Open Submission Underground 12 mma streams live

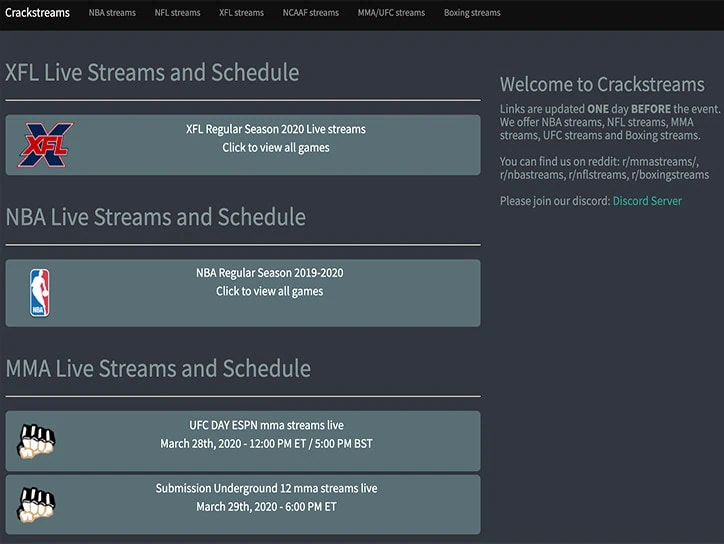point(266,489)
